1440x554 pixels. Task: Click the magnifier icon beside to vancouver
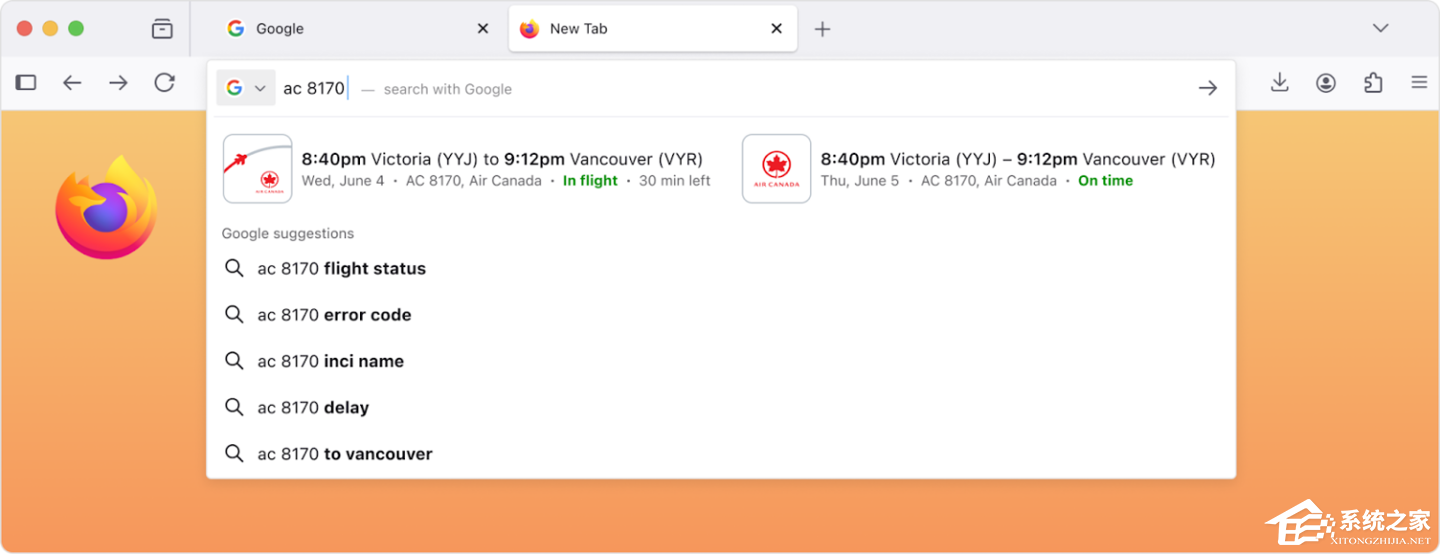coord(234,453)
